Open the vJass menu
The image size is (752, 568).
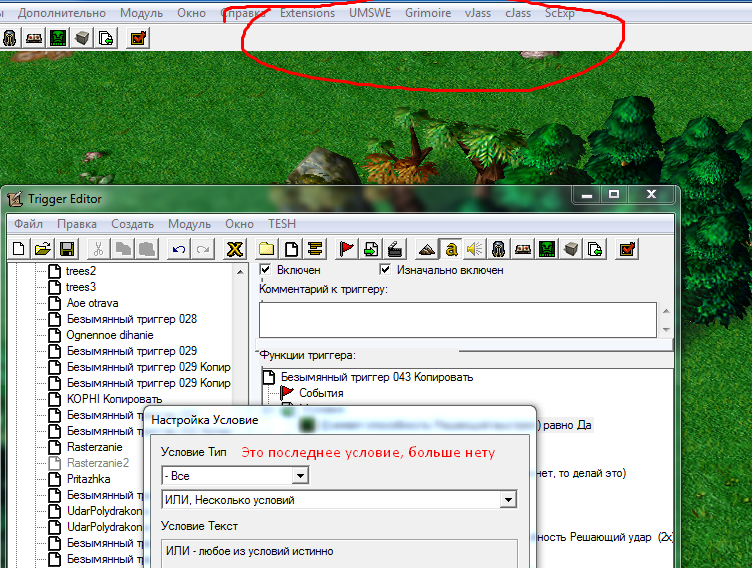pos(478,13)
